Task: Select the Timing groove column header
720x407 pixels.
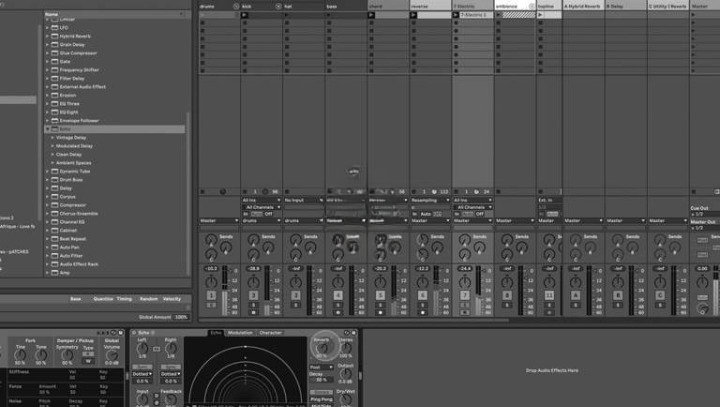Action: 124,299
